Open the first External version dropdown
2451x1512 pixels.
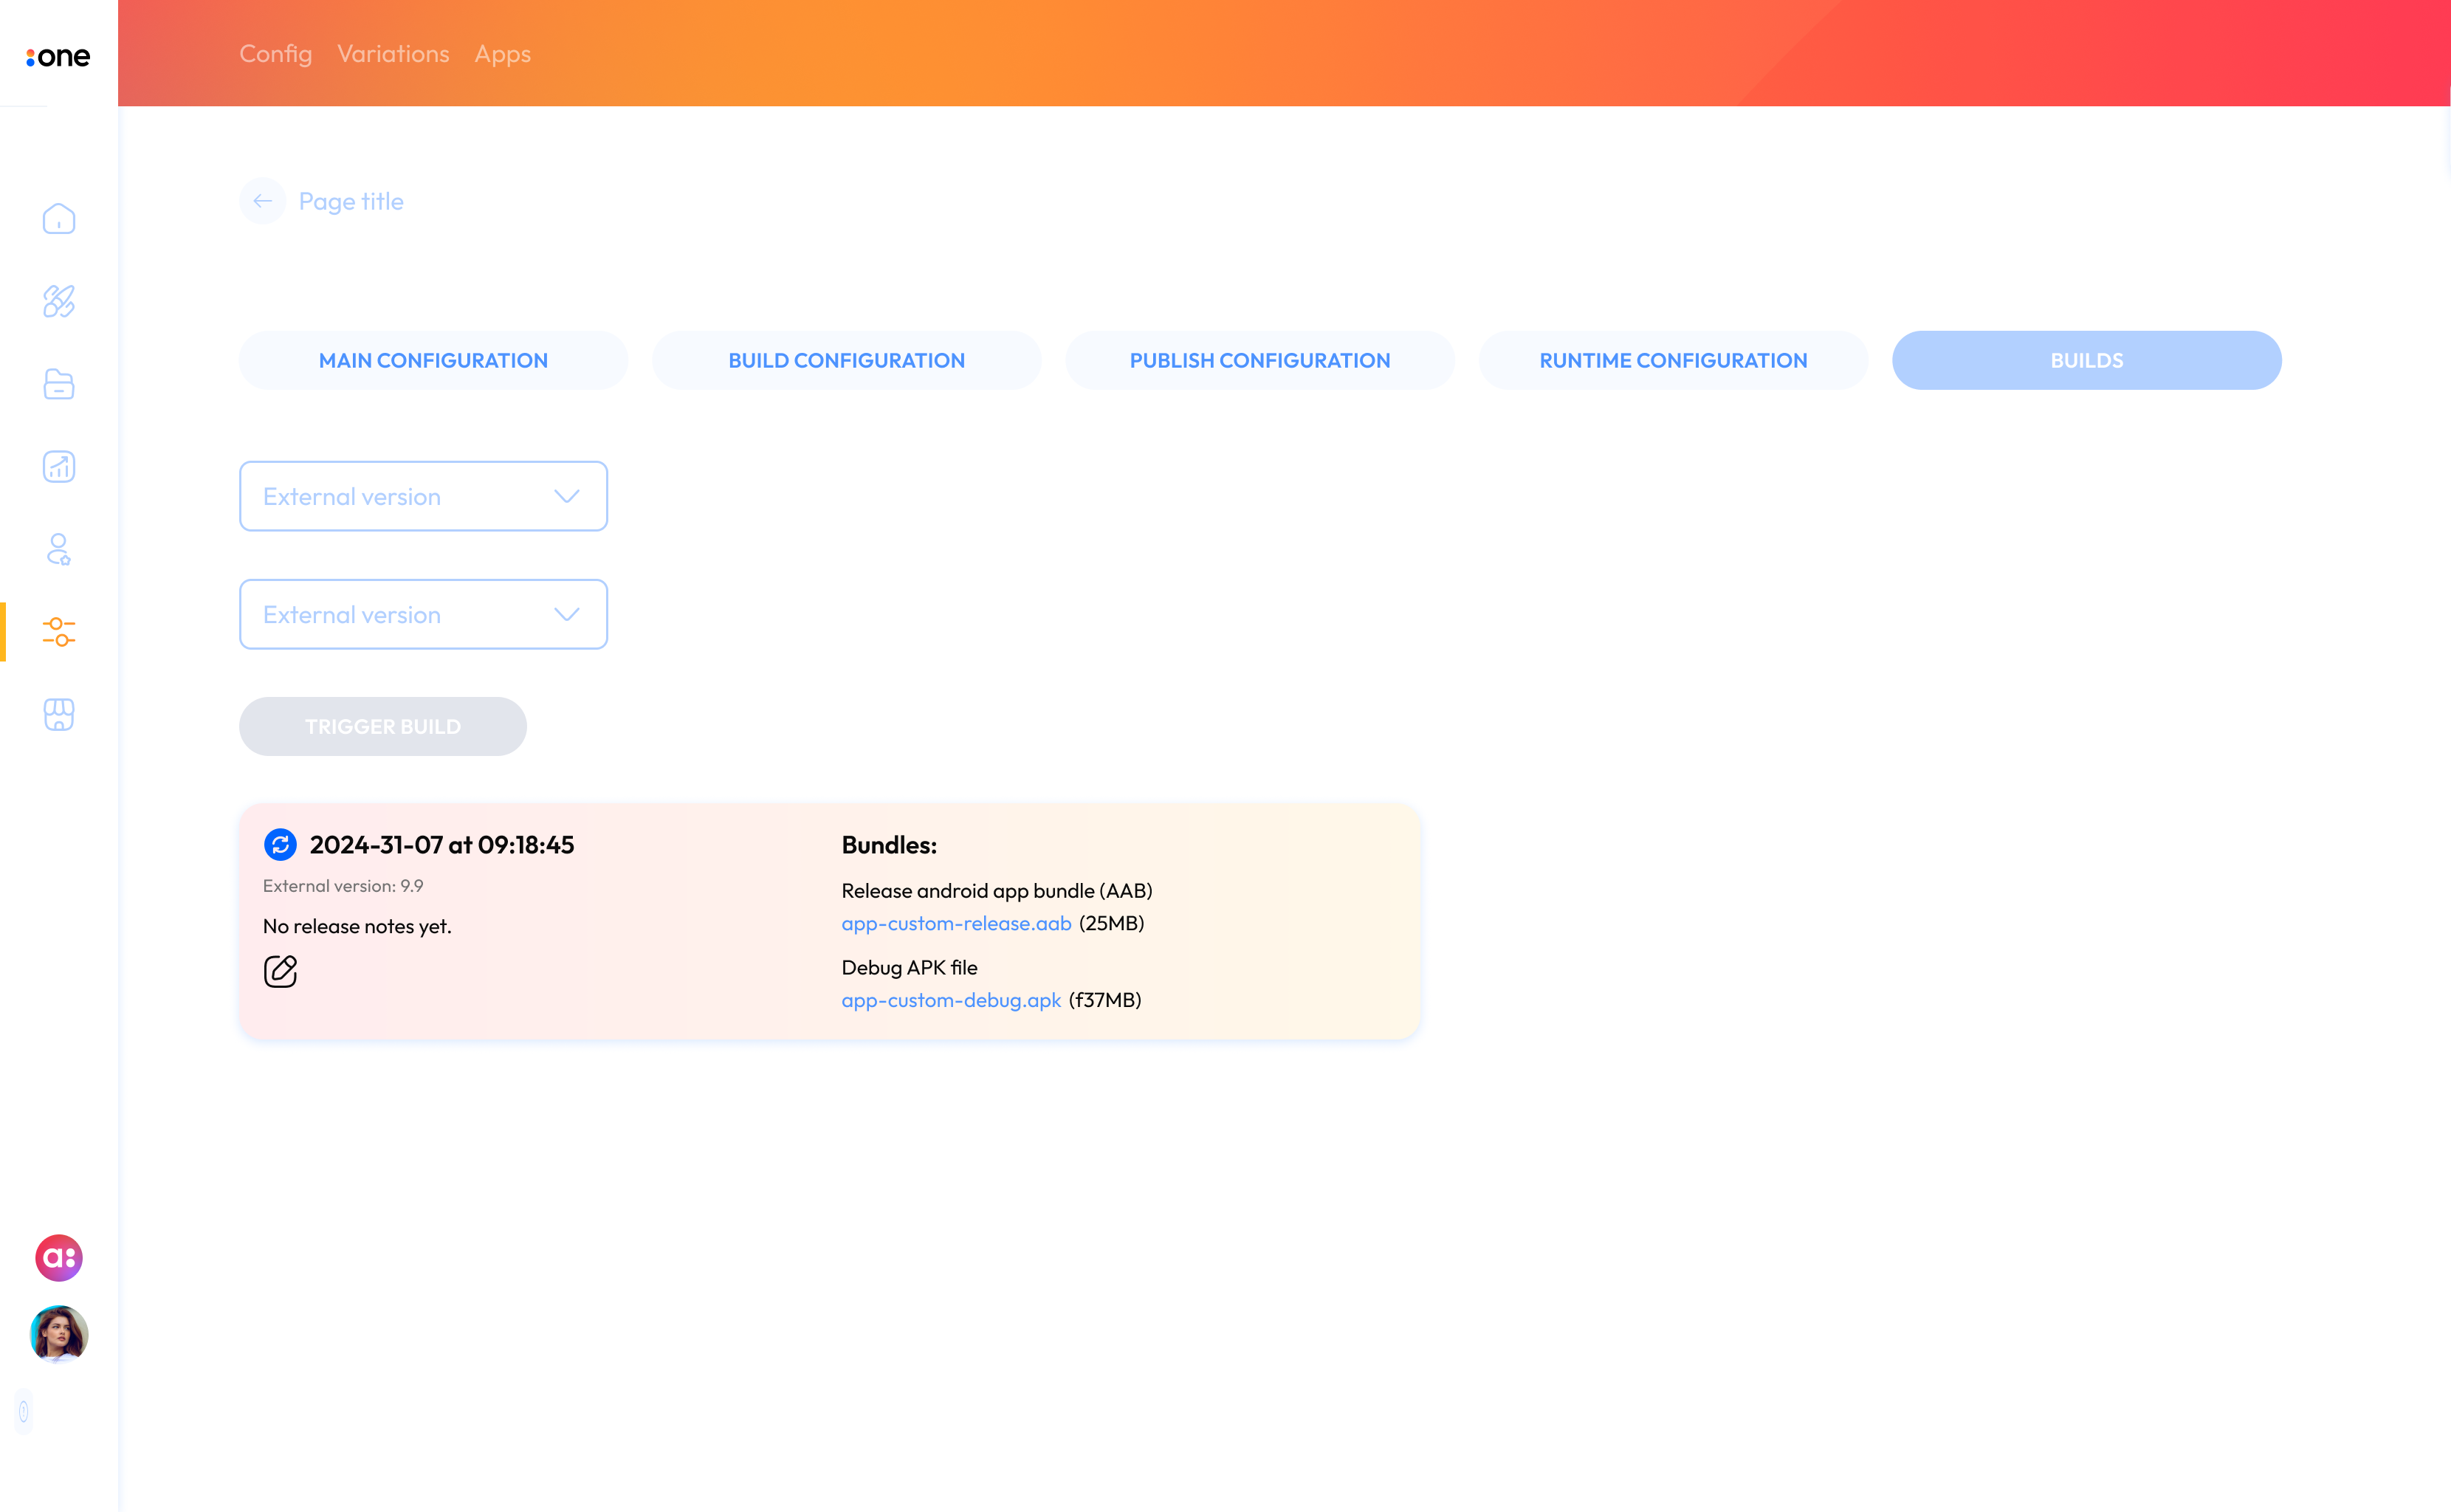pyautogui.click(x=423, y=496)
